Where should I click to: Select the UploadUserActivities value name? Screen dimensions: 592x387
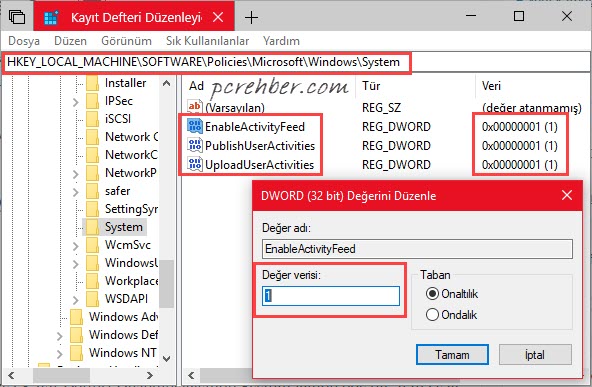(259, 165)
